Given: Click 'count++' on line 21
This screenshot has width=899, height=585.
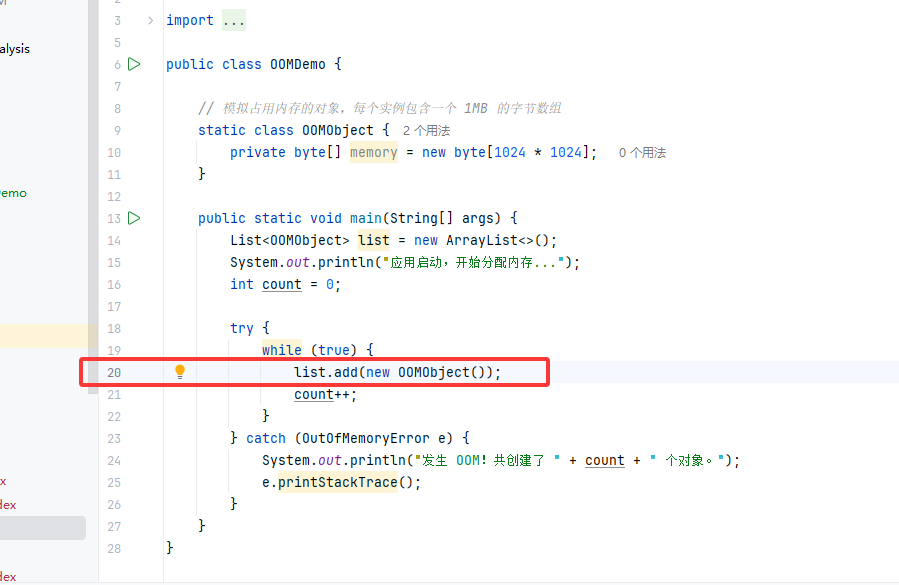Looking at the screenshot, I should point(325,394).
